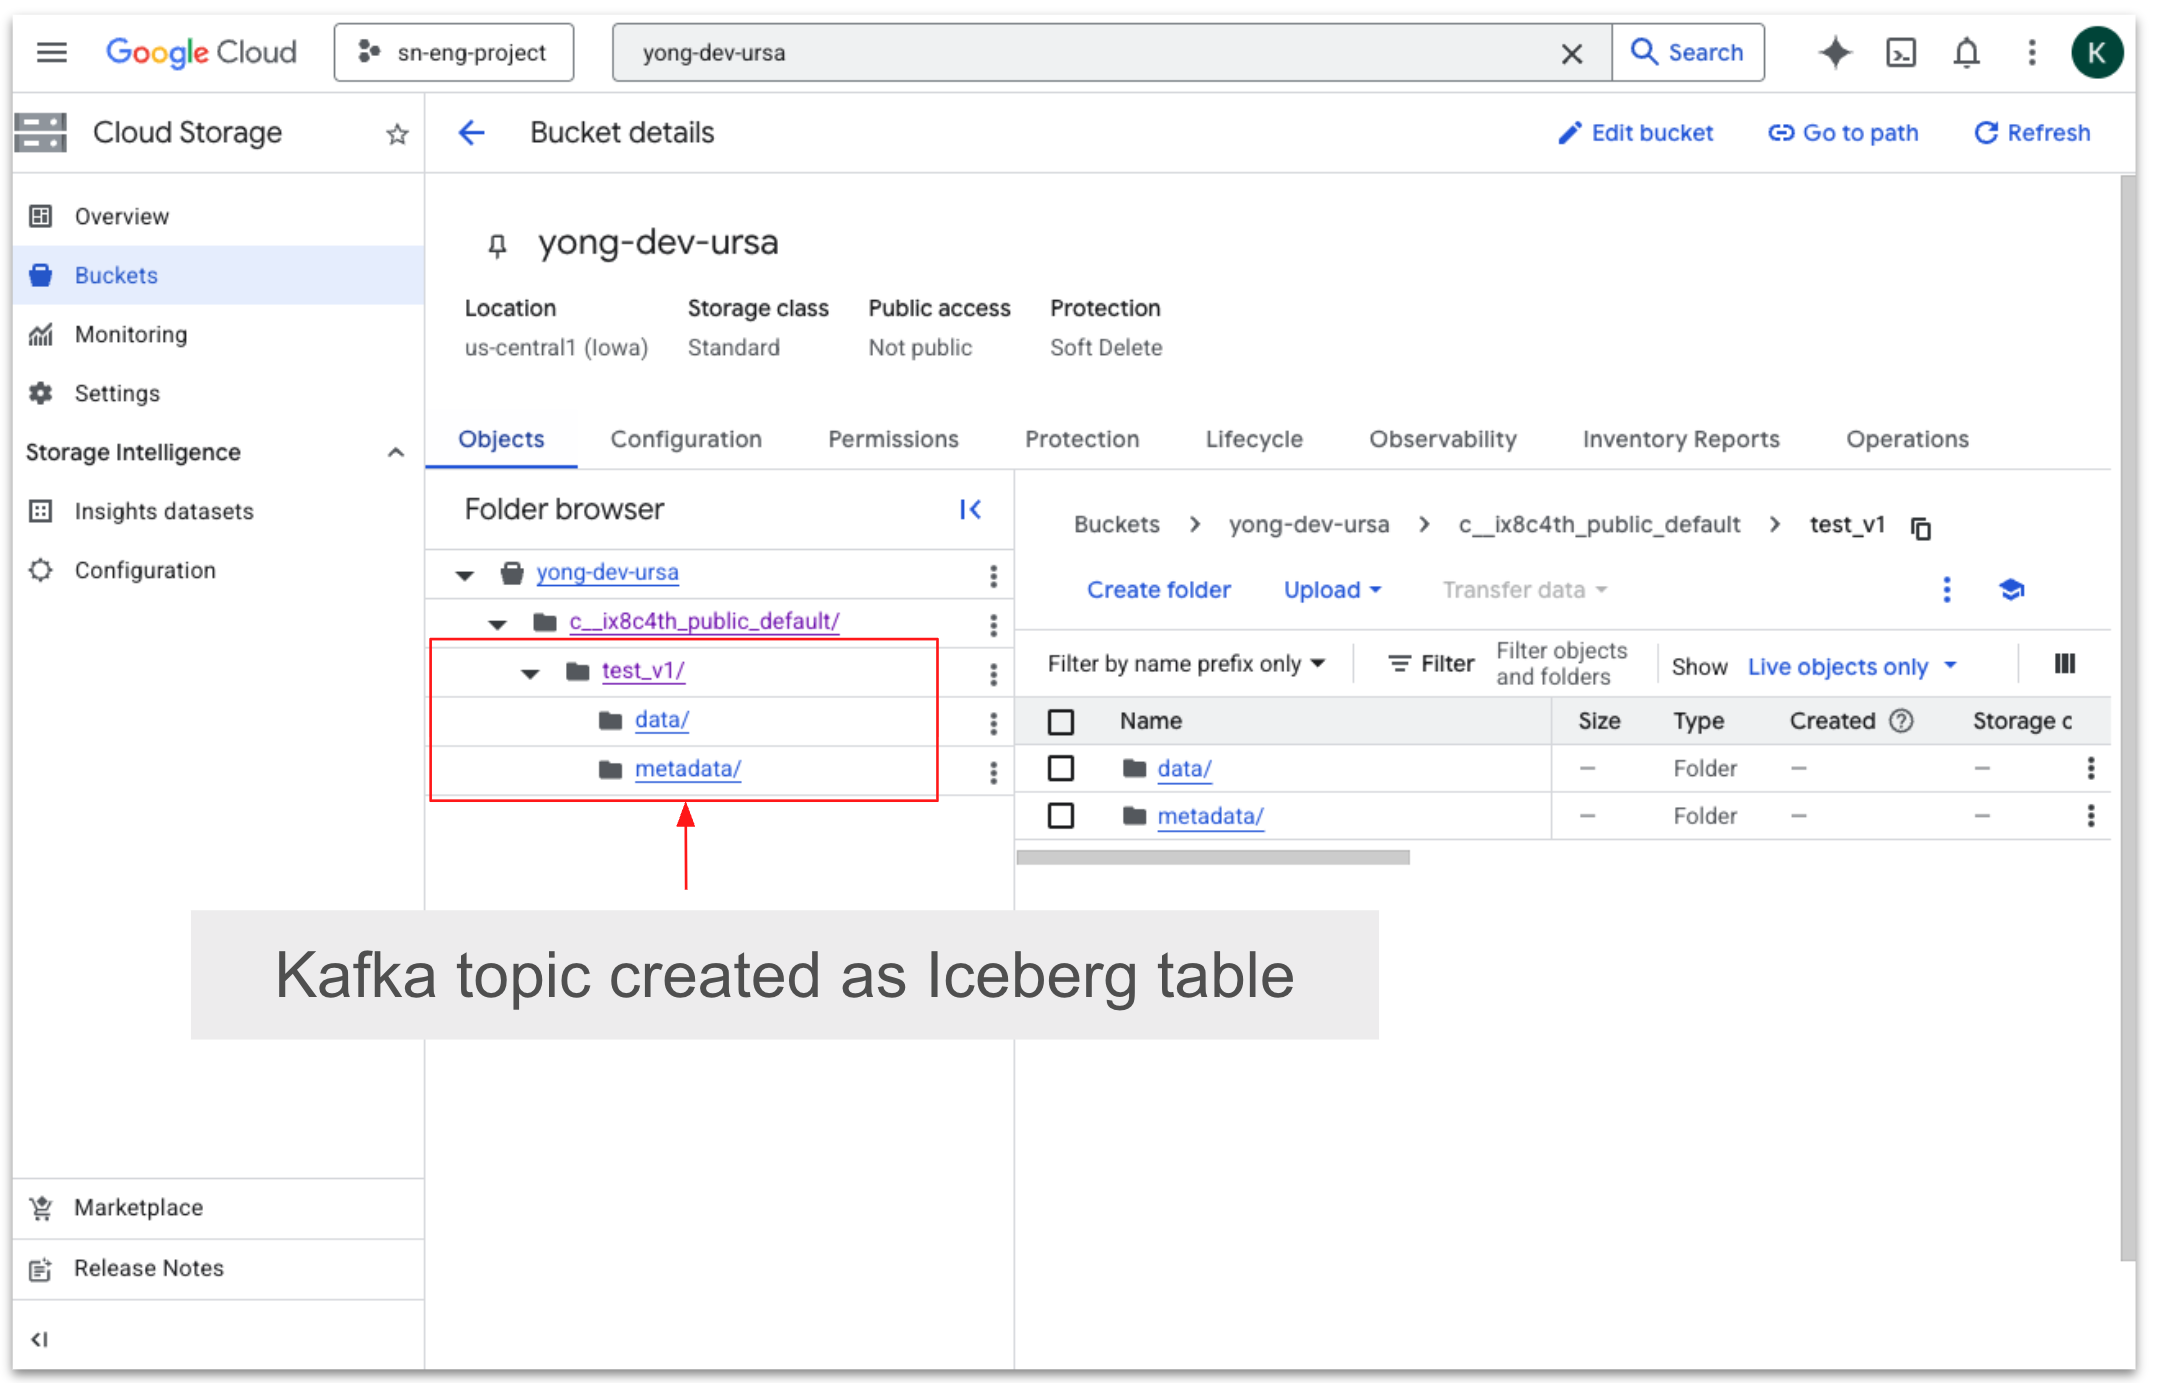Open the notifications bell
This screenshot has width=2157, height=1383.
click(x=1966, y=52)
